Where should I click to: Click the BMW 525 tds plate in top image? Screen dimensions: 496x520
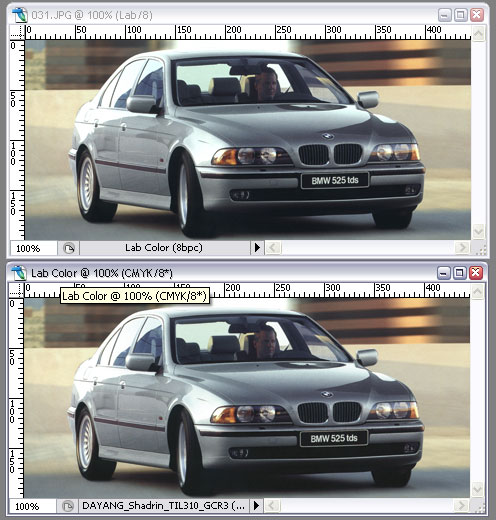pos(335,181)
